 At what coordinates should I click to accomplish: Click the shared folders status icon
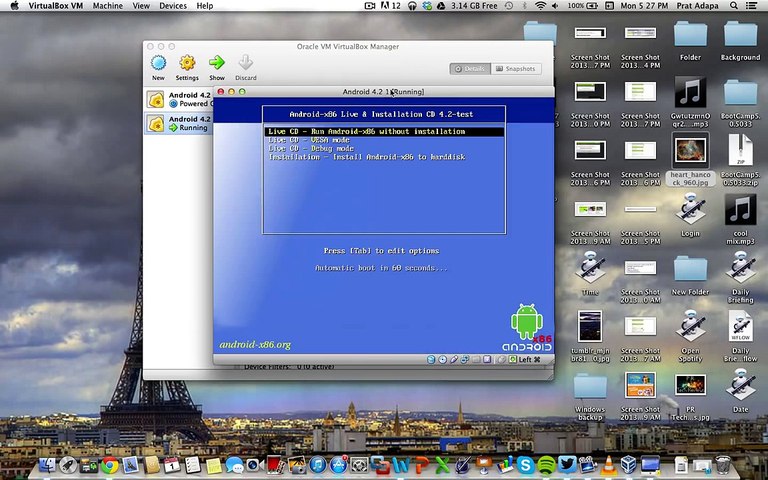[476, 360]
